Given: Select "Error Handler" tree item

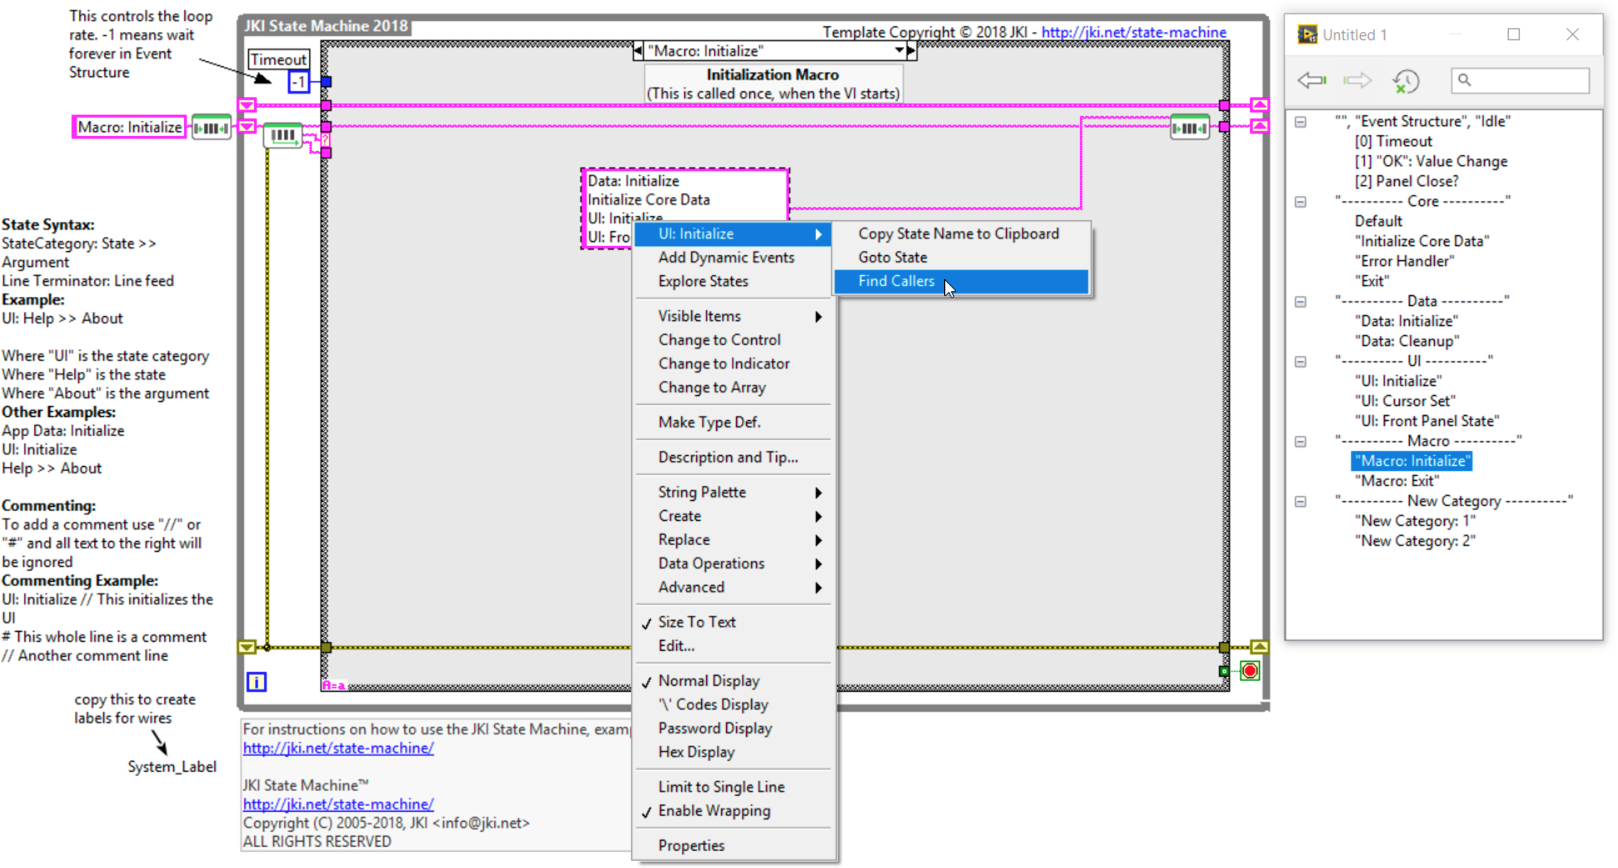Looking at the screenshot, I should 1404,261.
